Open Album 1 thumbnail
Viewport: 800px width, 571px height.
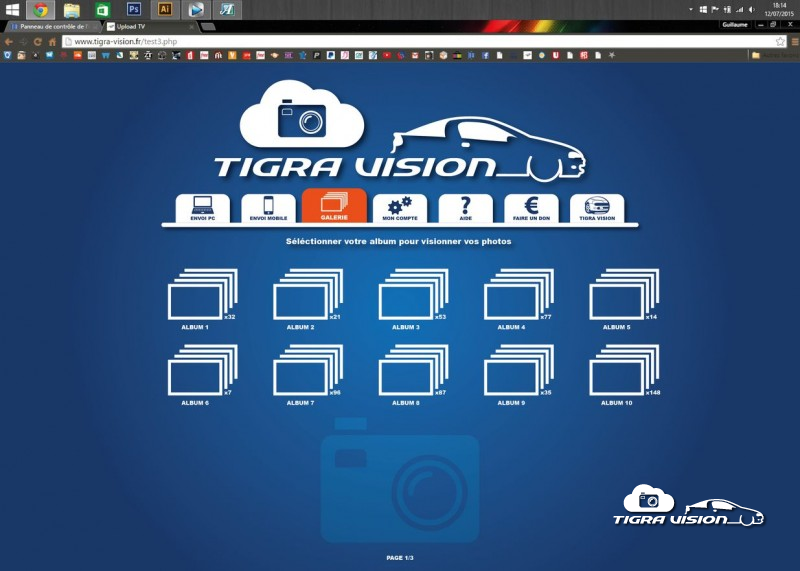201,295
